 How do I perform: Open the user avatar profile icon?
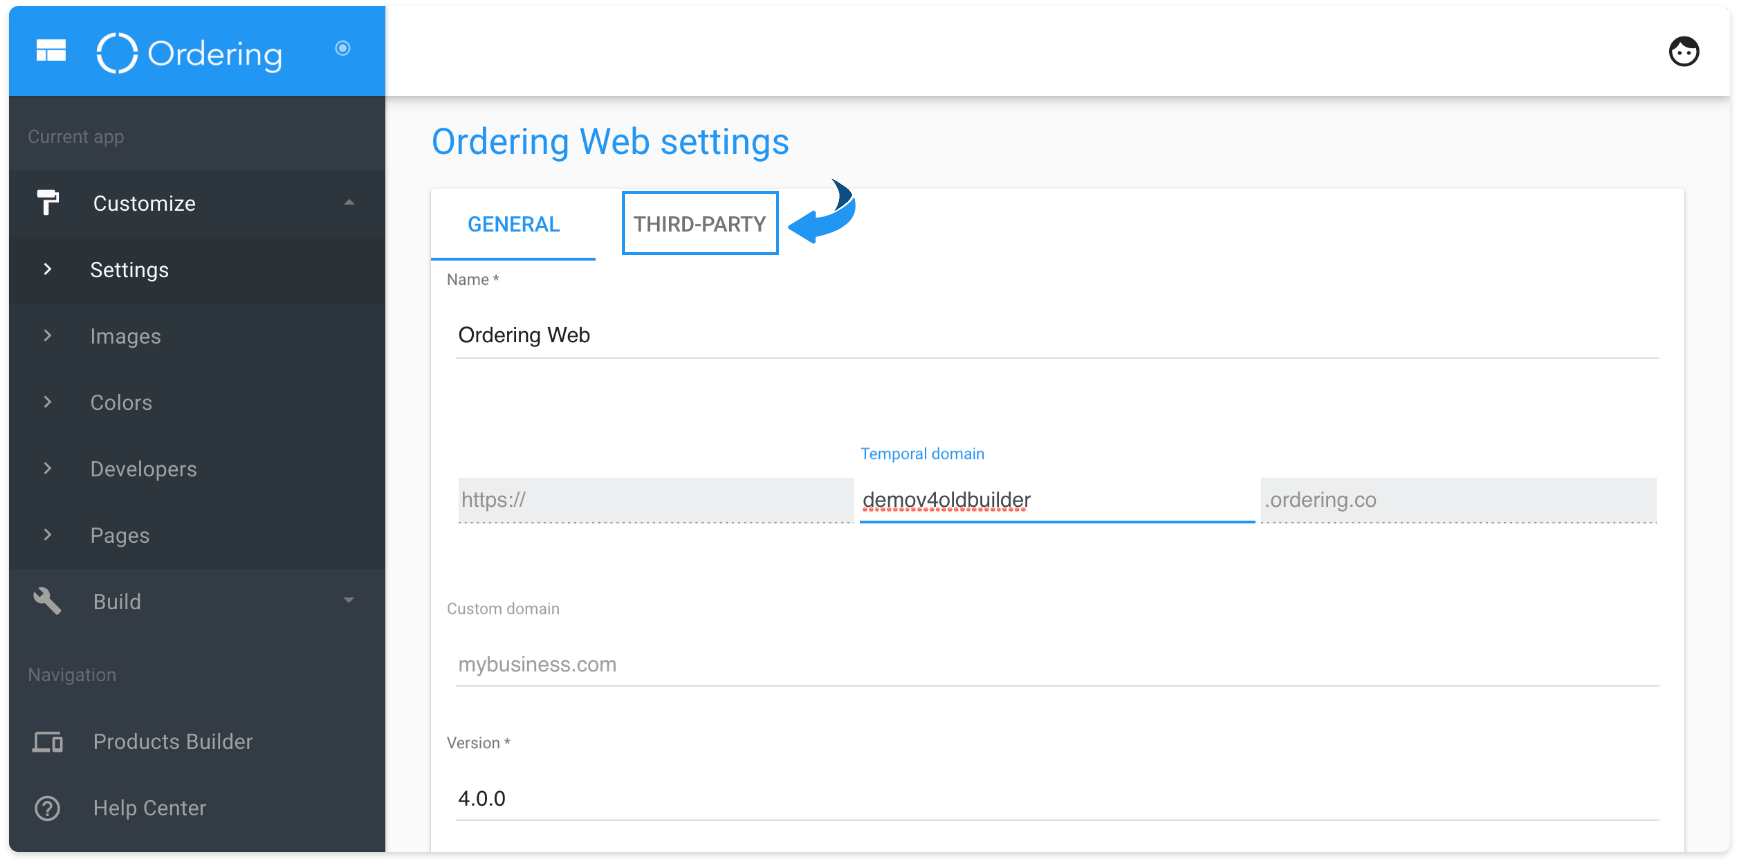click(1684, 51)
